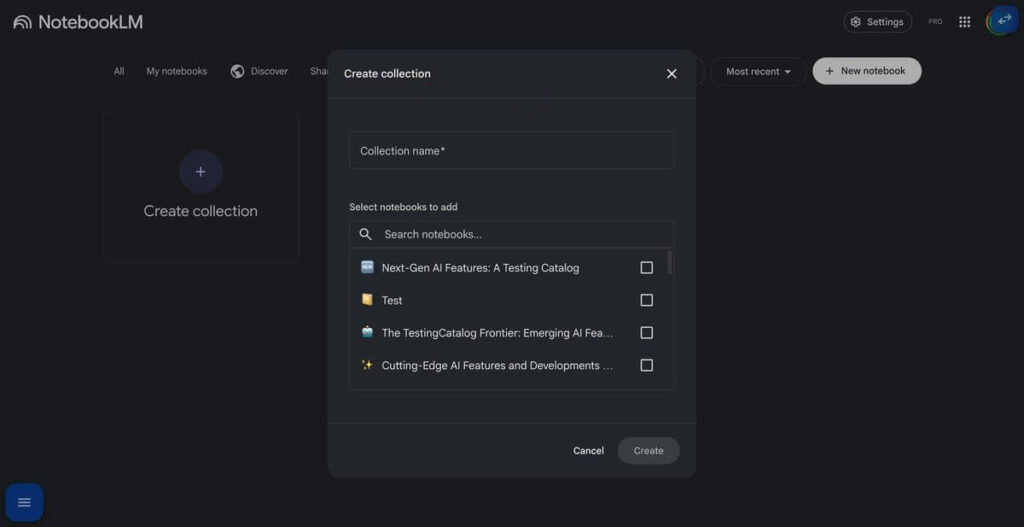The image size is (1024, 527).
Task: Switch to the All tab
Action: 119,71
